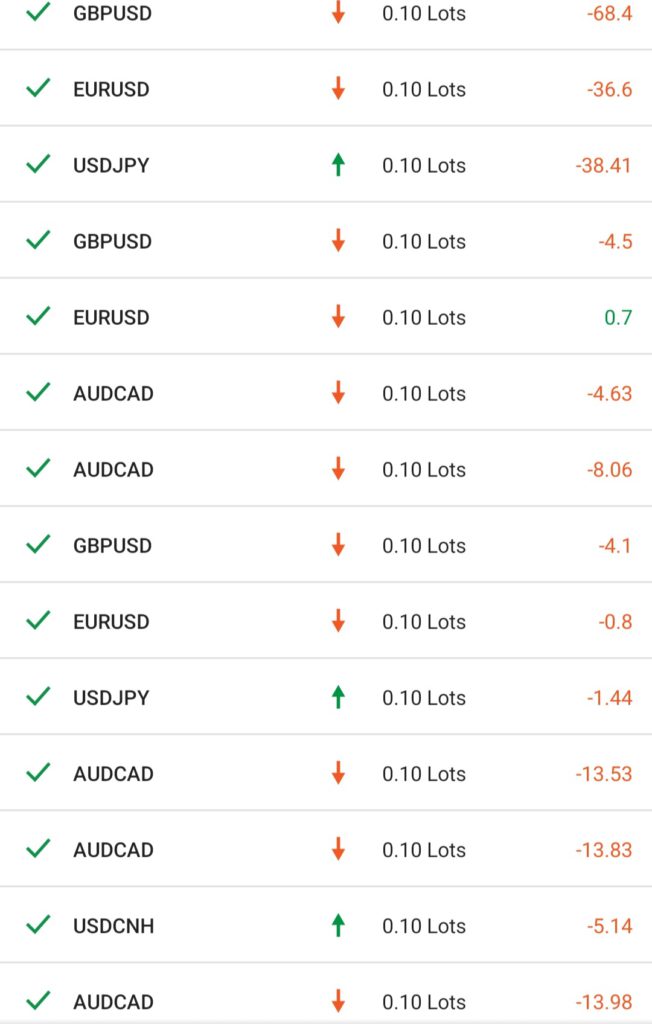
Task: Click the down arrow on EURUSD -0.8 row
Action: [x=338, y=620]
